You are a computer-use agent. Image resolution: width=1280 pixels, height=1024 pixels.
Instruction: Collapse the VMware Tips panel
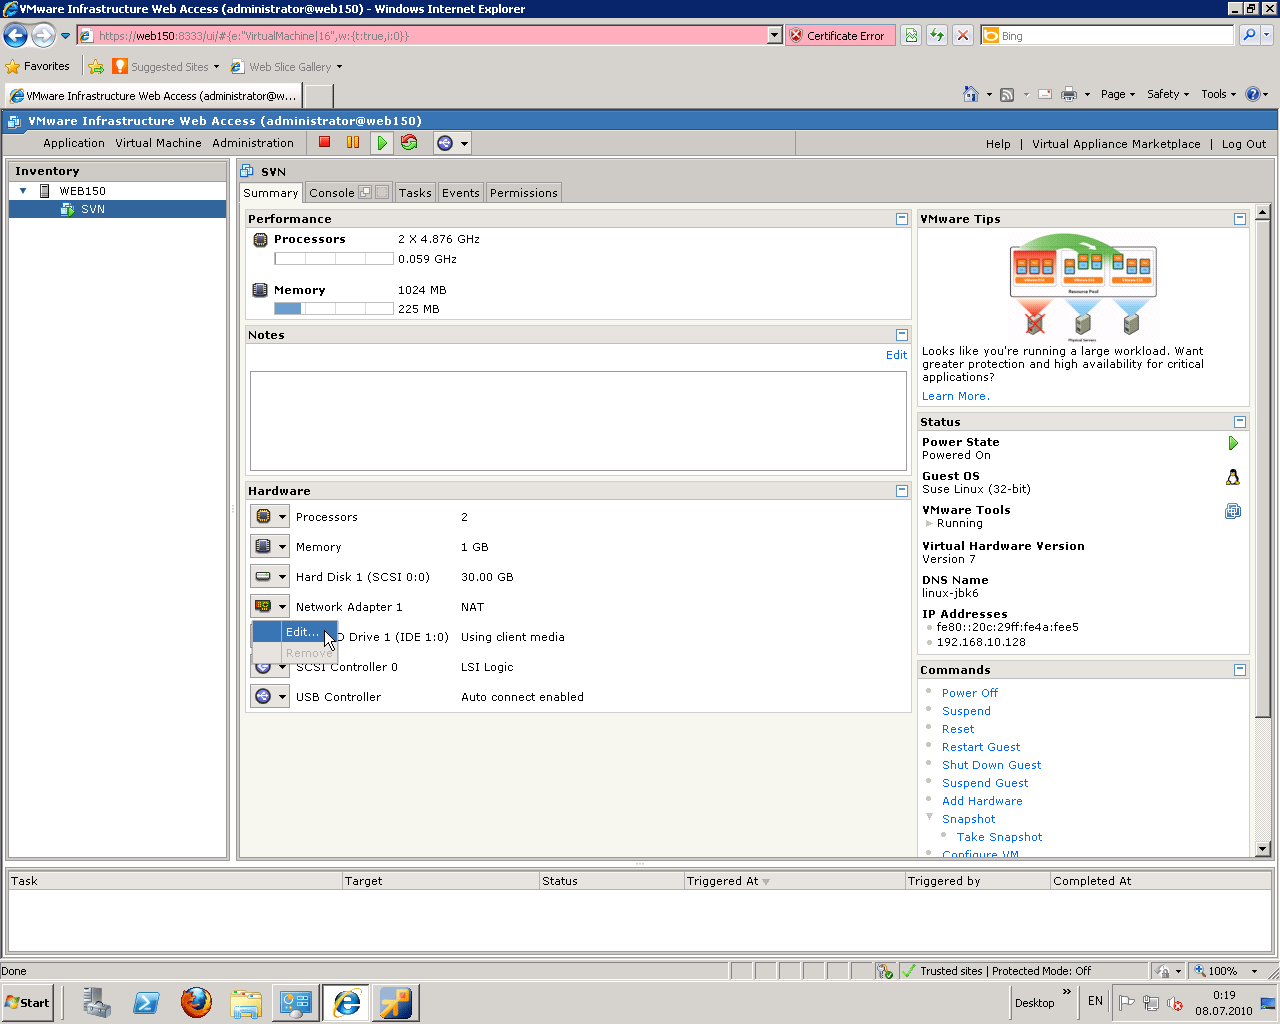[x=1240, y=219]
